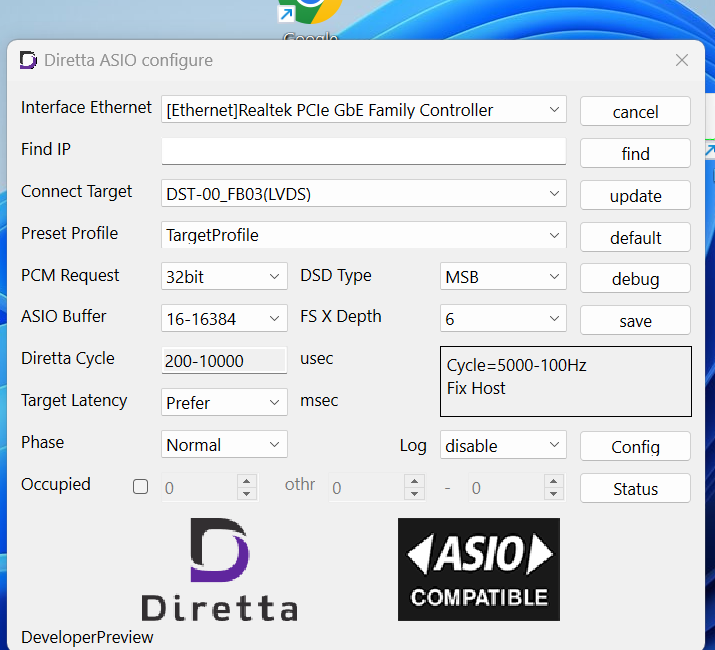Click the Occupied value spinner field

[x=199, y=488]
